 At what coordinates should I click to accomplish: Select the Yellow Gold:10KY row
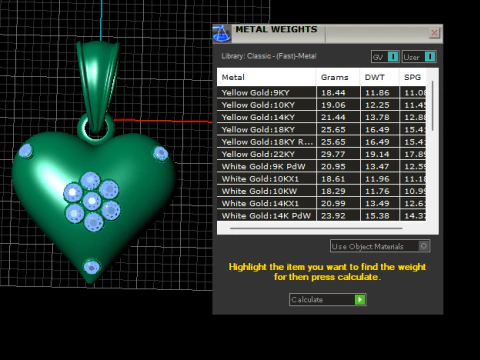pyautogui.click(x=321, y=105)
